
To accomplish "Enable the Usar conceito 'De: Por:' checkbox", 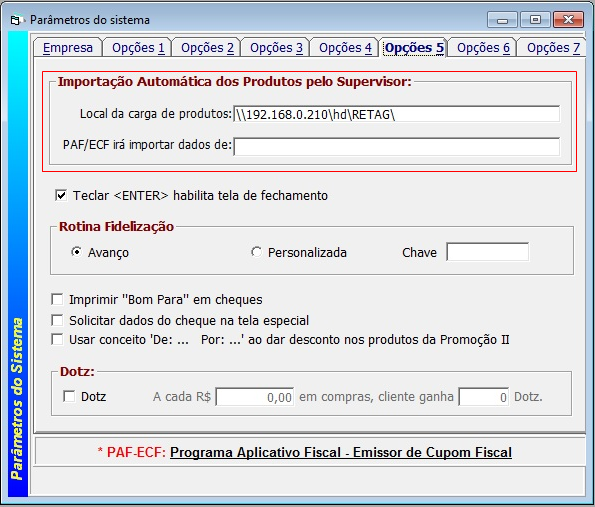I will point(57,339).
